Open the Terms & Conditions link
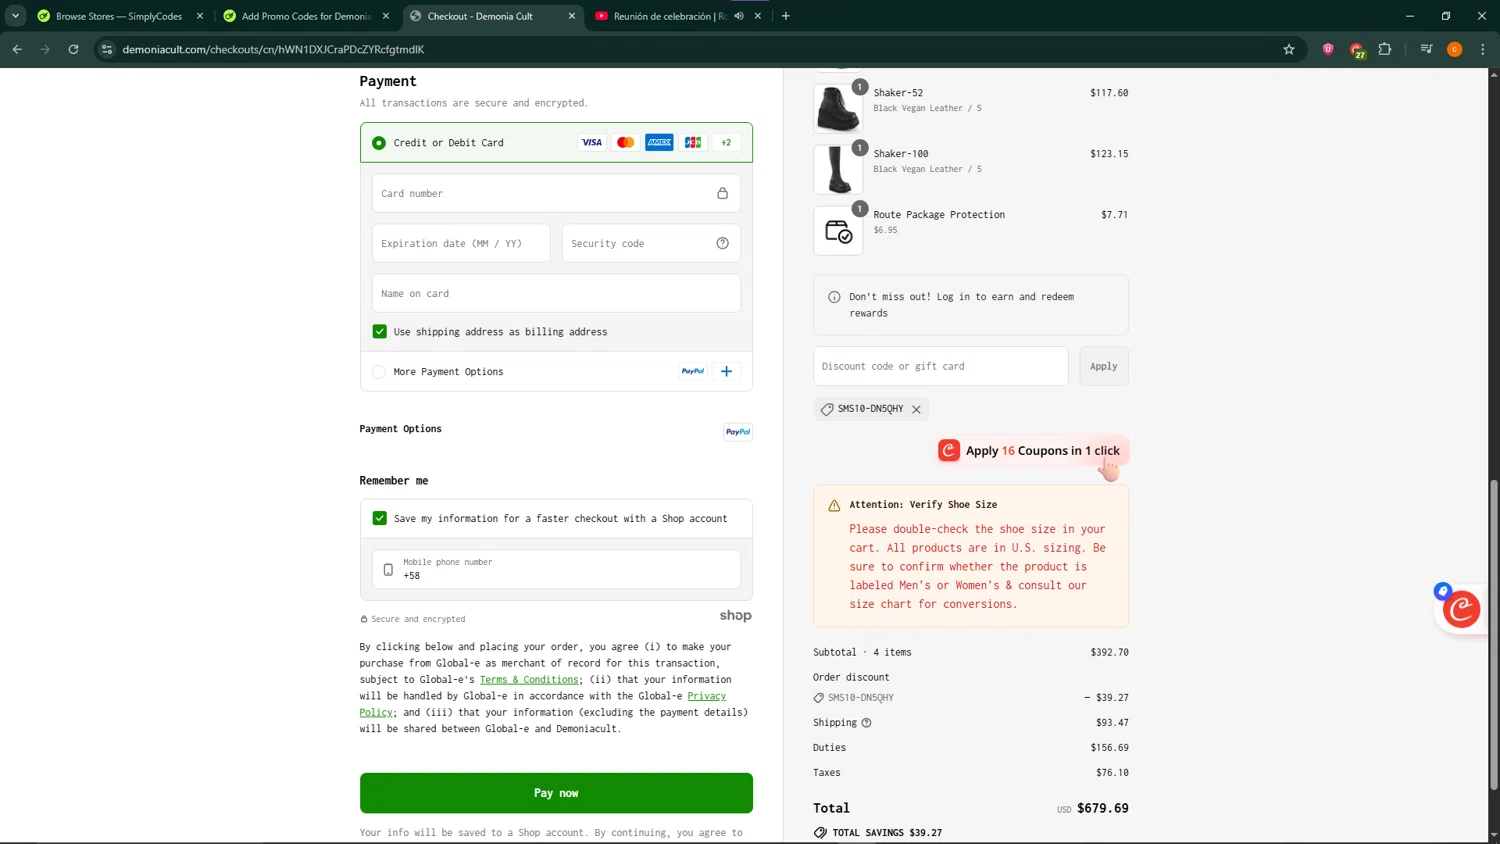The width and height of the screenshot is (1500, 844). [x=529, y=679]
